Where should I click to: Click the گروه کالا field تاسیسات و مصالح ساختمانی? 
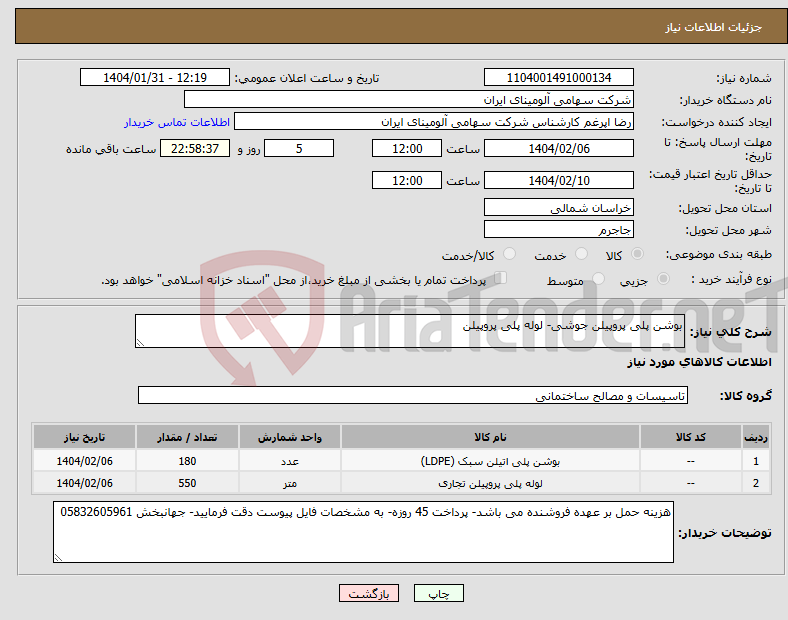(413, 395)
